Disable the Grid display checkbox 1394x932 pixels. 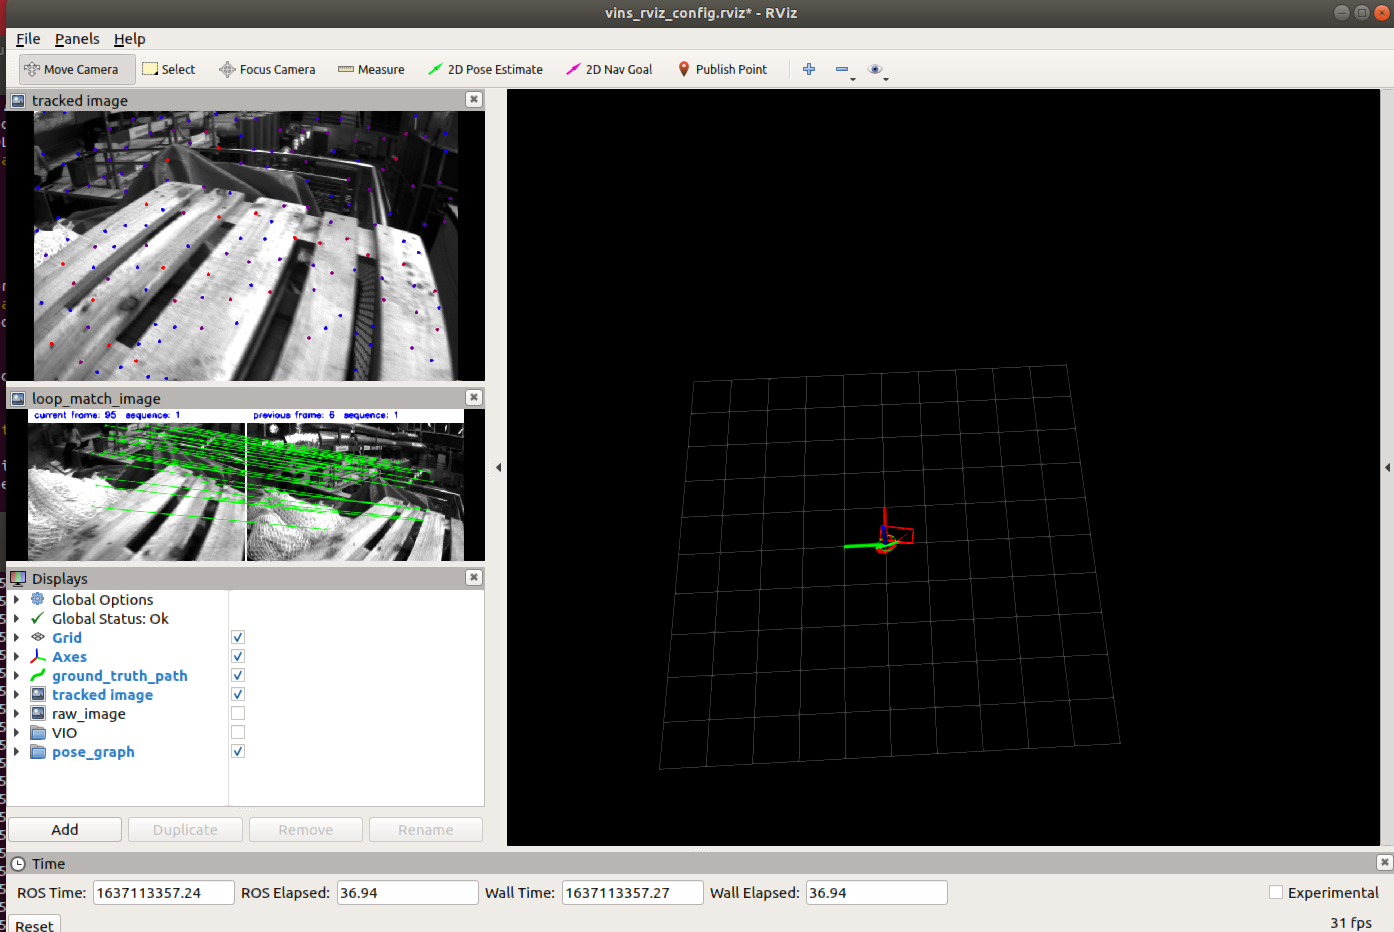point(237,637)
